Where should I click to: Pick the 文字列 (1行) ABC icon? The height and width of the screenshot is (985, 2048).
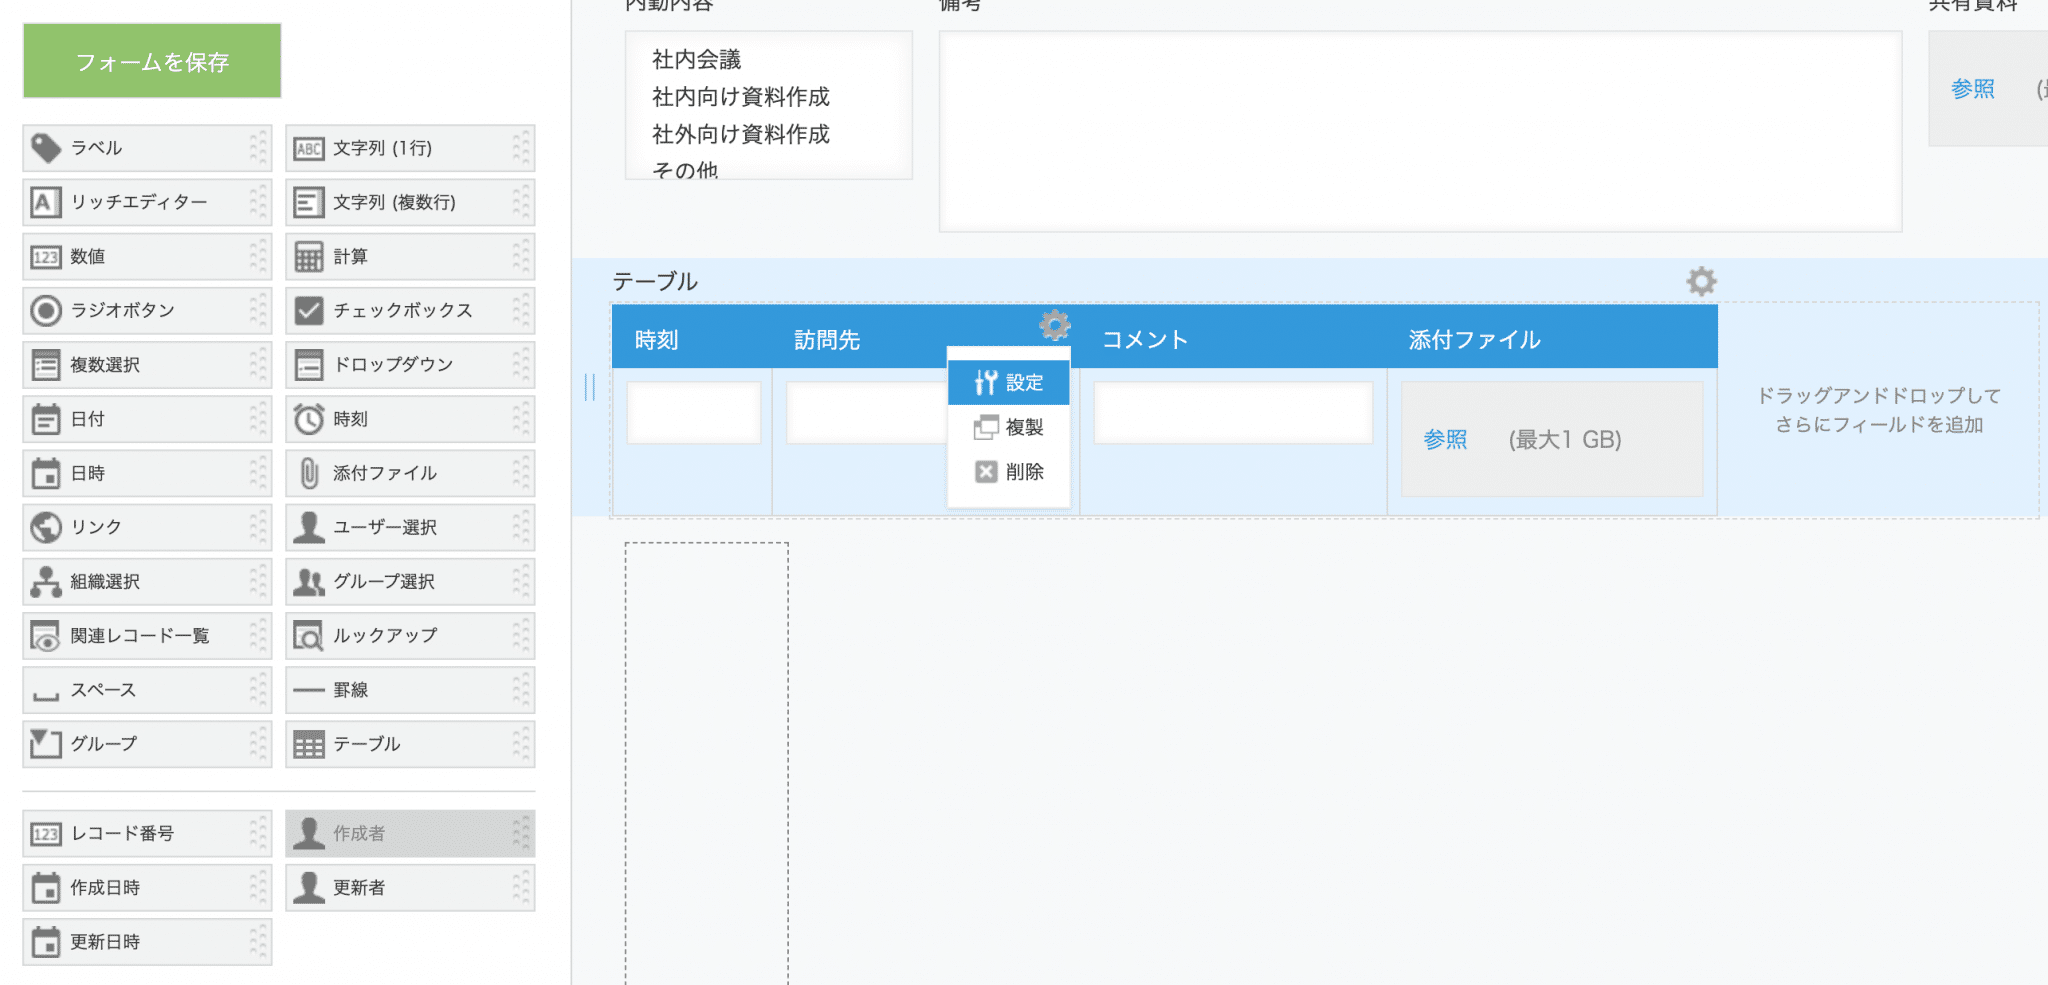(309, 149)
